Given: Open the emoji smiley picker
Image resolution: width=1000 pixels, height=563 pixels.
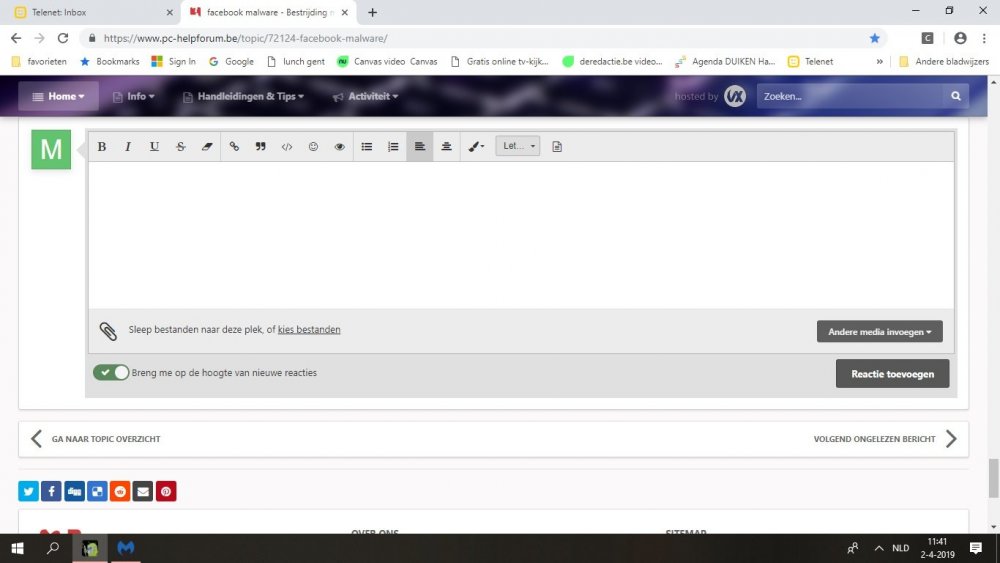Looking at the screenshot, I should point(313,147).
